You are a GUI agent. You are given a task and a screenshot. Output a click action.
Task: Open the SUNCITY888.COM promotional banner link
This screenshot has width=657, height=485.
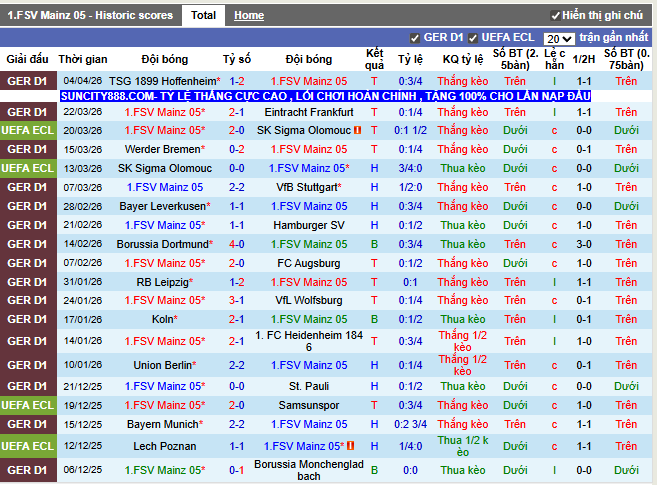[325, 96]
